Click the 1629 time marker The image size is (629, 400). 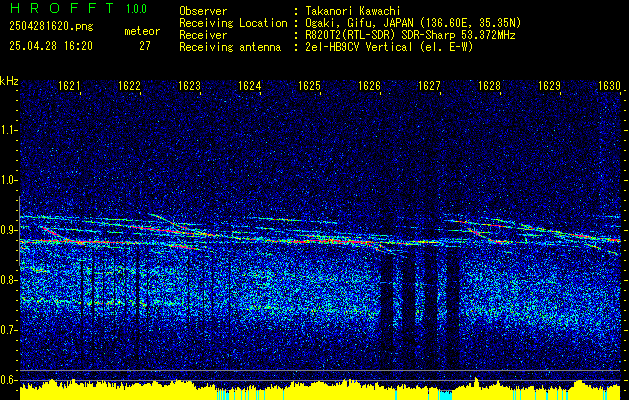[549, 86]
